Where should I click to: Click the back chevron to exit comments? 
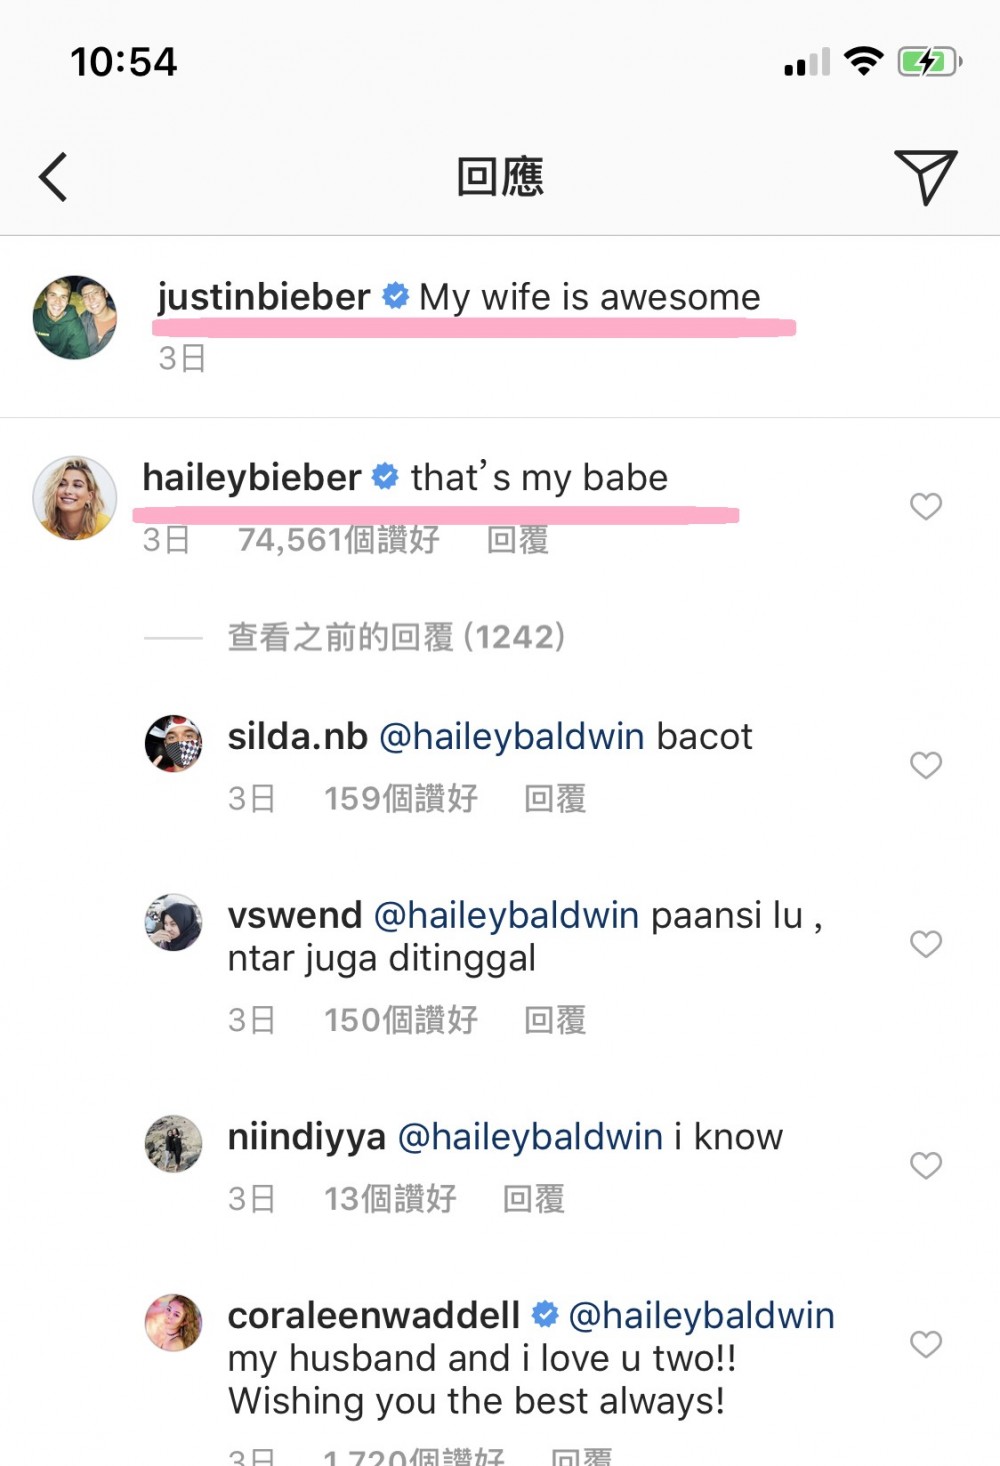(x=52, y=177)
